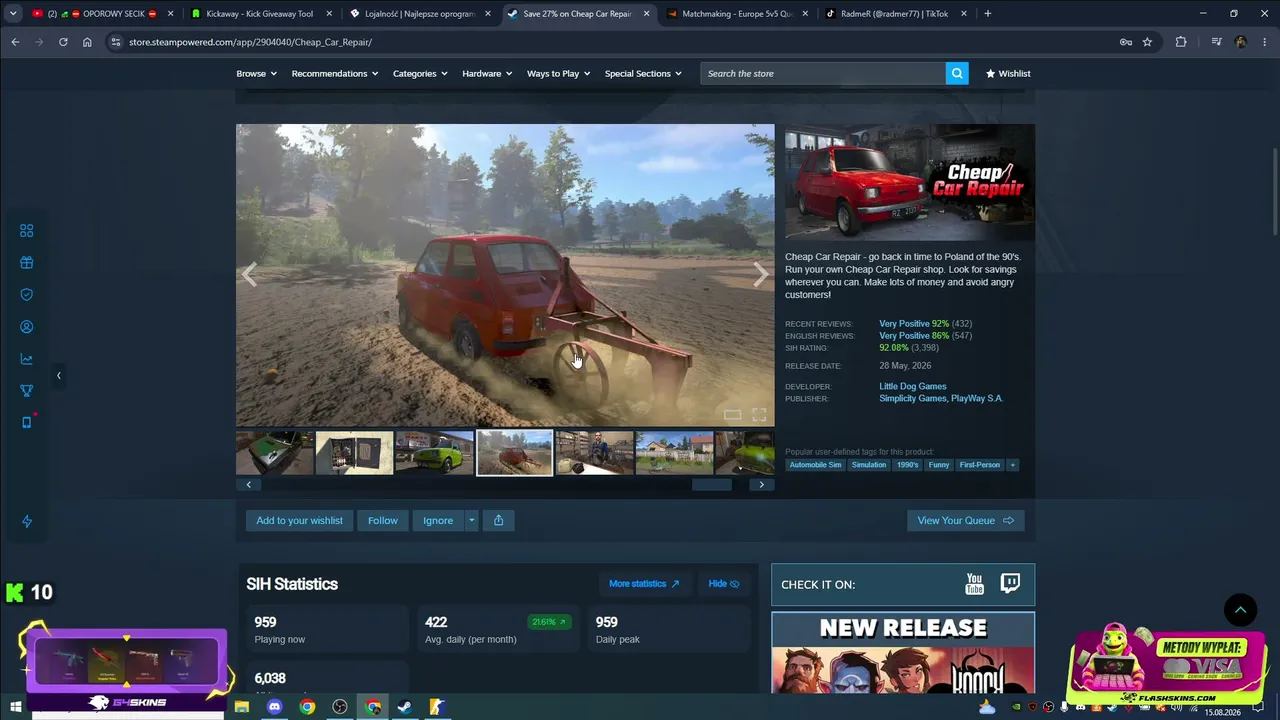Click the Windows Start button
The width and height of the screenshot is (1280, 720).
(15, 707)
